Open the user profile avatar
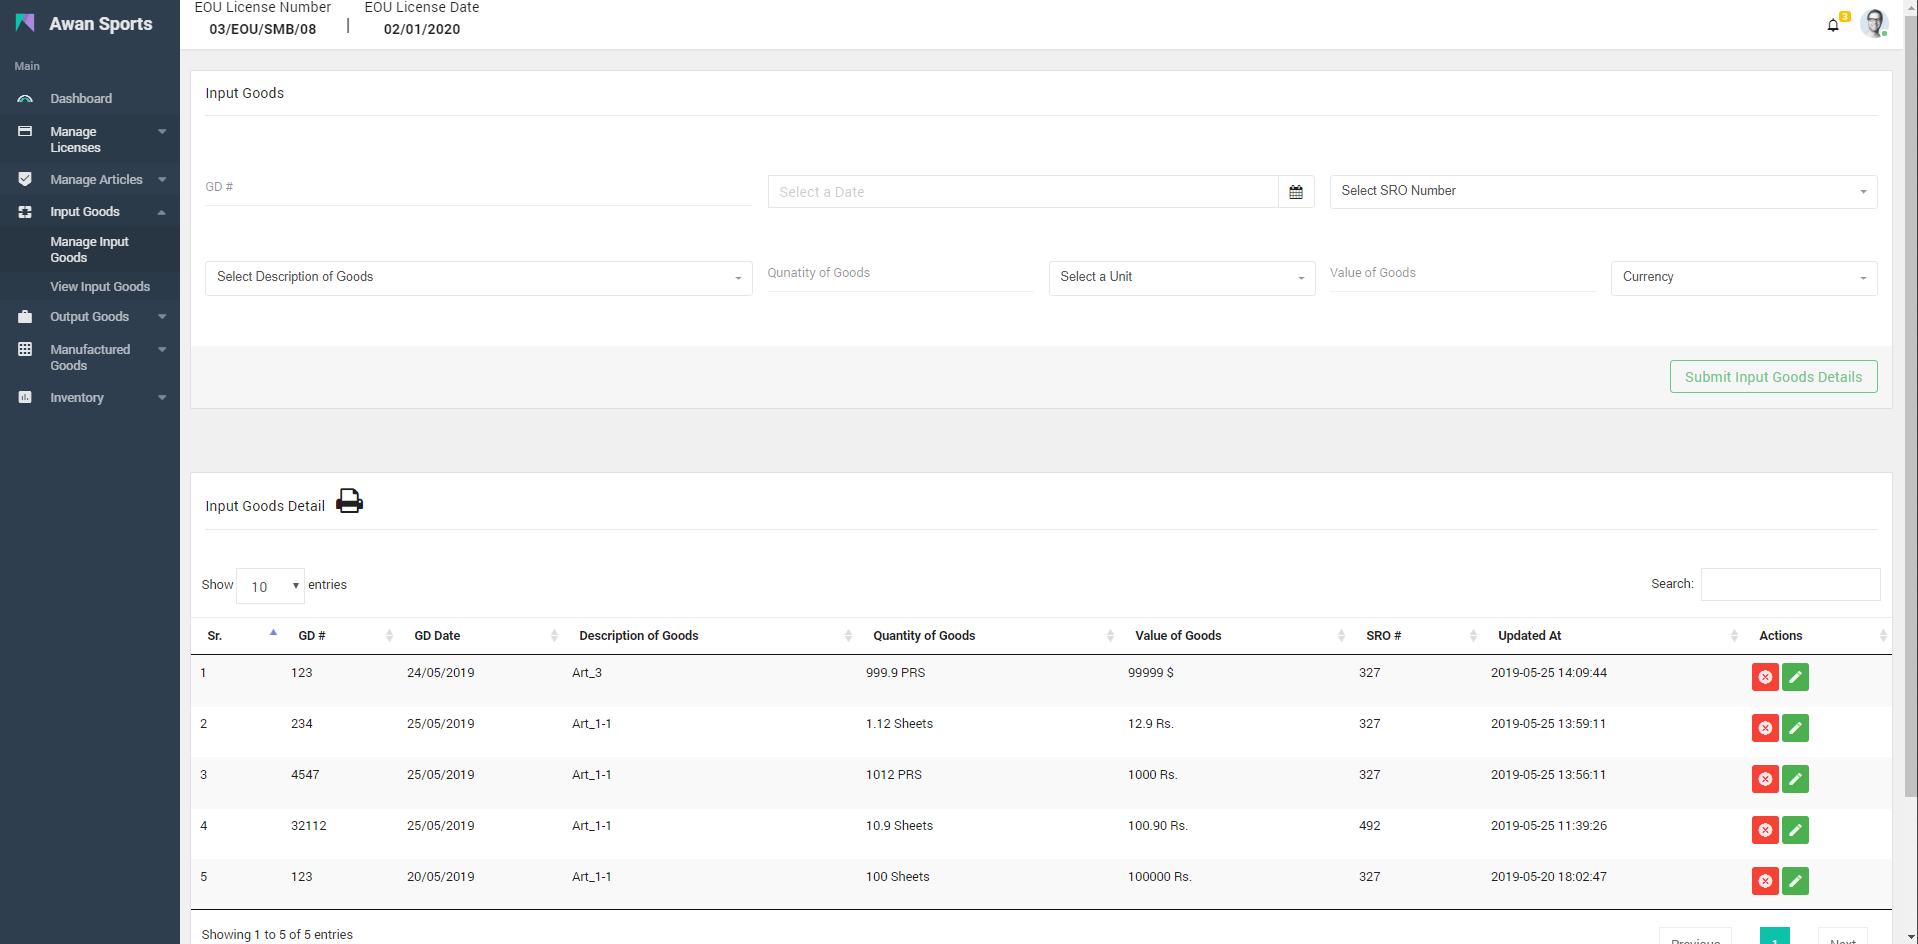Viewport: 1918px width, 944px height. click(1874, 24)
